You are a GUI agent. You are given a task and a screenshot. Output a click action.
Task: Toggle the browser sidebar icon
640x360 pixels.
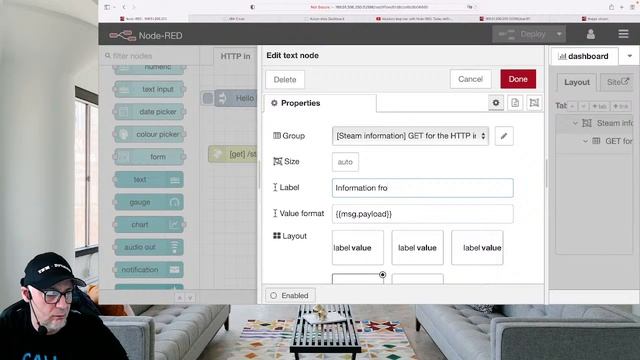point(107,7)
